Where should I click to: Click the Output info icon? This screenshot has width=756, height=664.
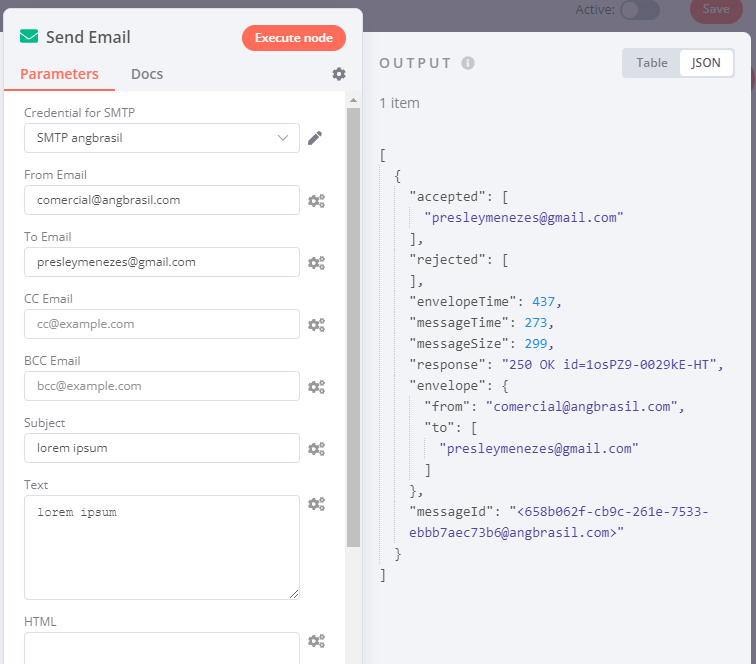(468, 63)
